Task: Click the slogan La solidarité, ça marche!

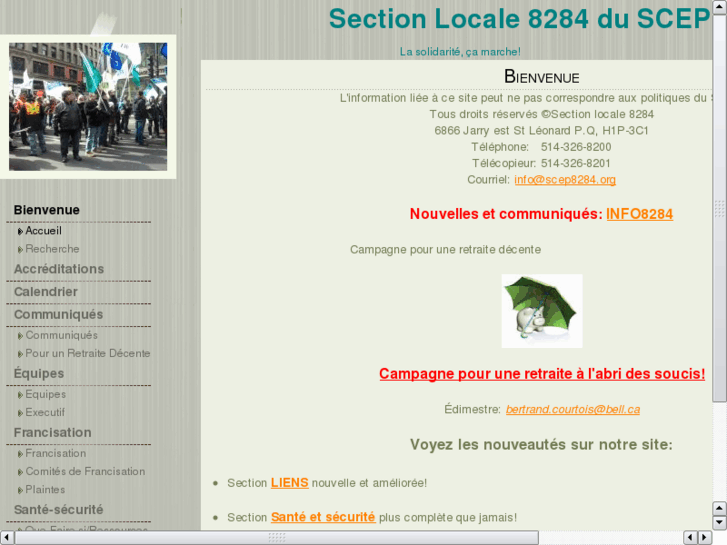Action: (x=460, y=51)
